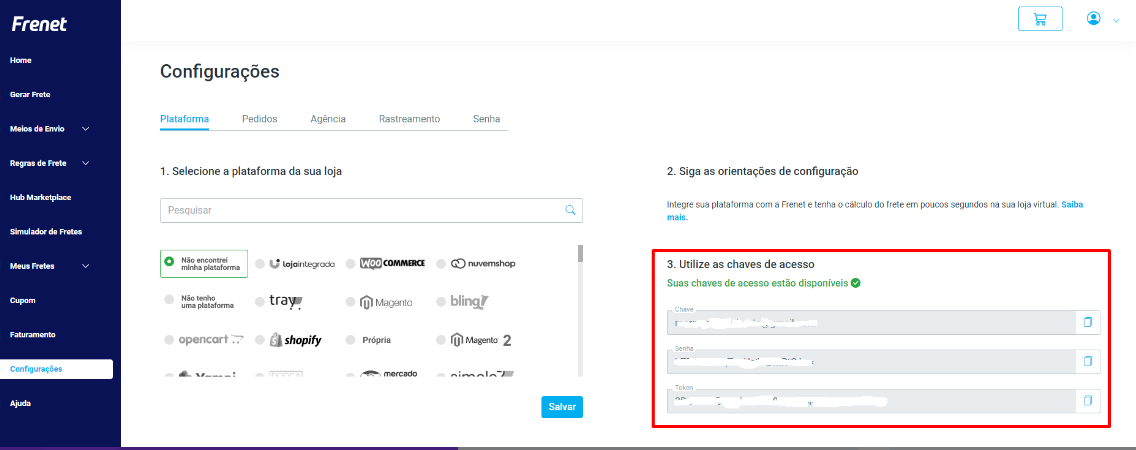
Task: Copy the Senha value
Action: tap(1087, 361)
